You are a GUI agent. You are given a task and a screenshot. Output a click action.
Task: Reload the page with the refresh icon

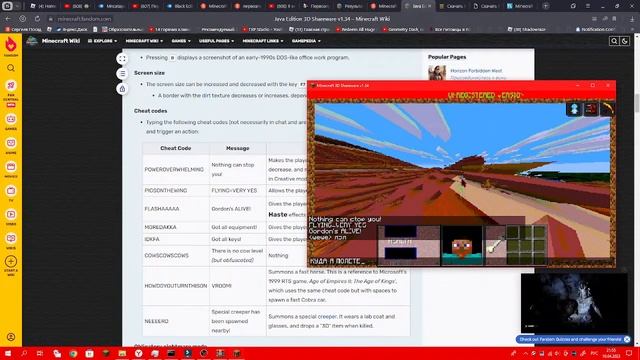37,19
